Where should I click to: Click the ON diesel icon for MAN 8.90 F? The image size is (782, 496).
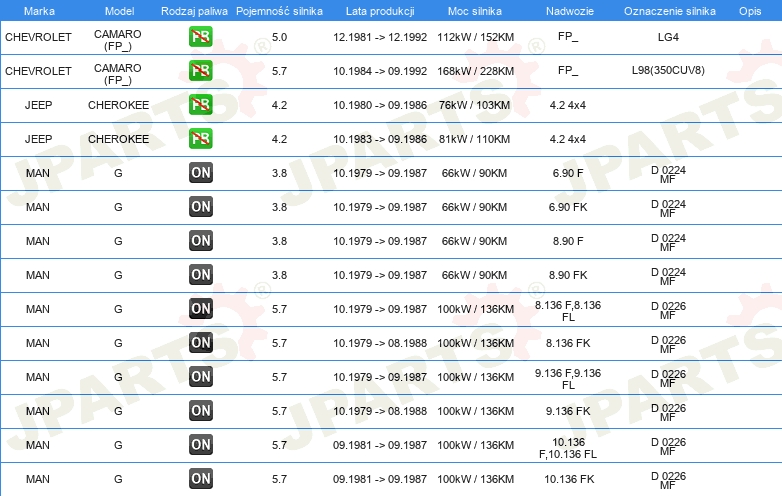point(200,240)
